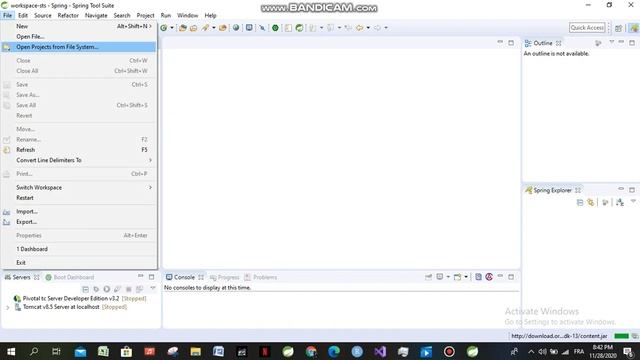Open Windows Start menu
Screen dimensions: 640x360
tap(11, 351)
